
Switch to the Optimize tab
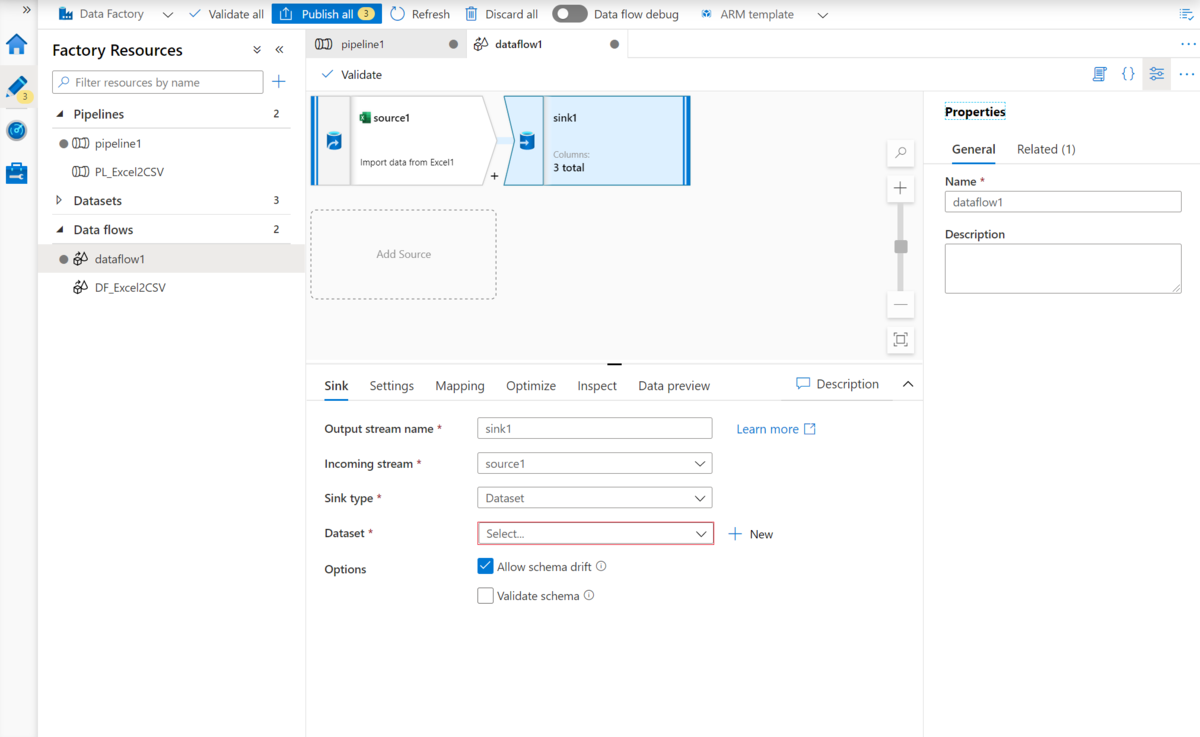click(x=531, y=386)
